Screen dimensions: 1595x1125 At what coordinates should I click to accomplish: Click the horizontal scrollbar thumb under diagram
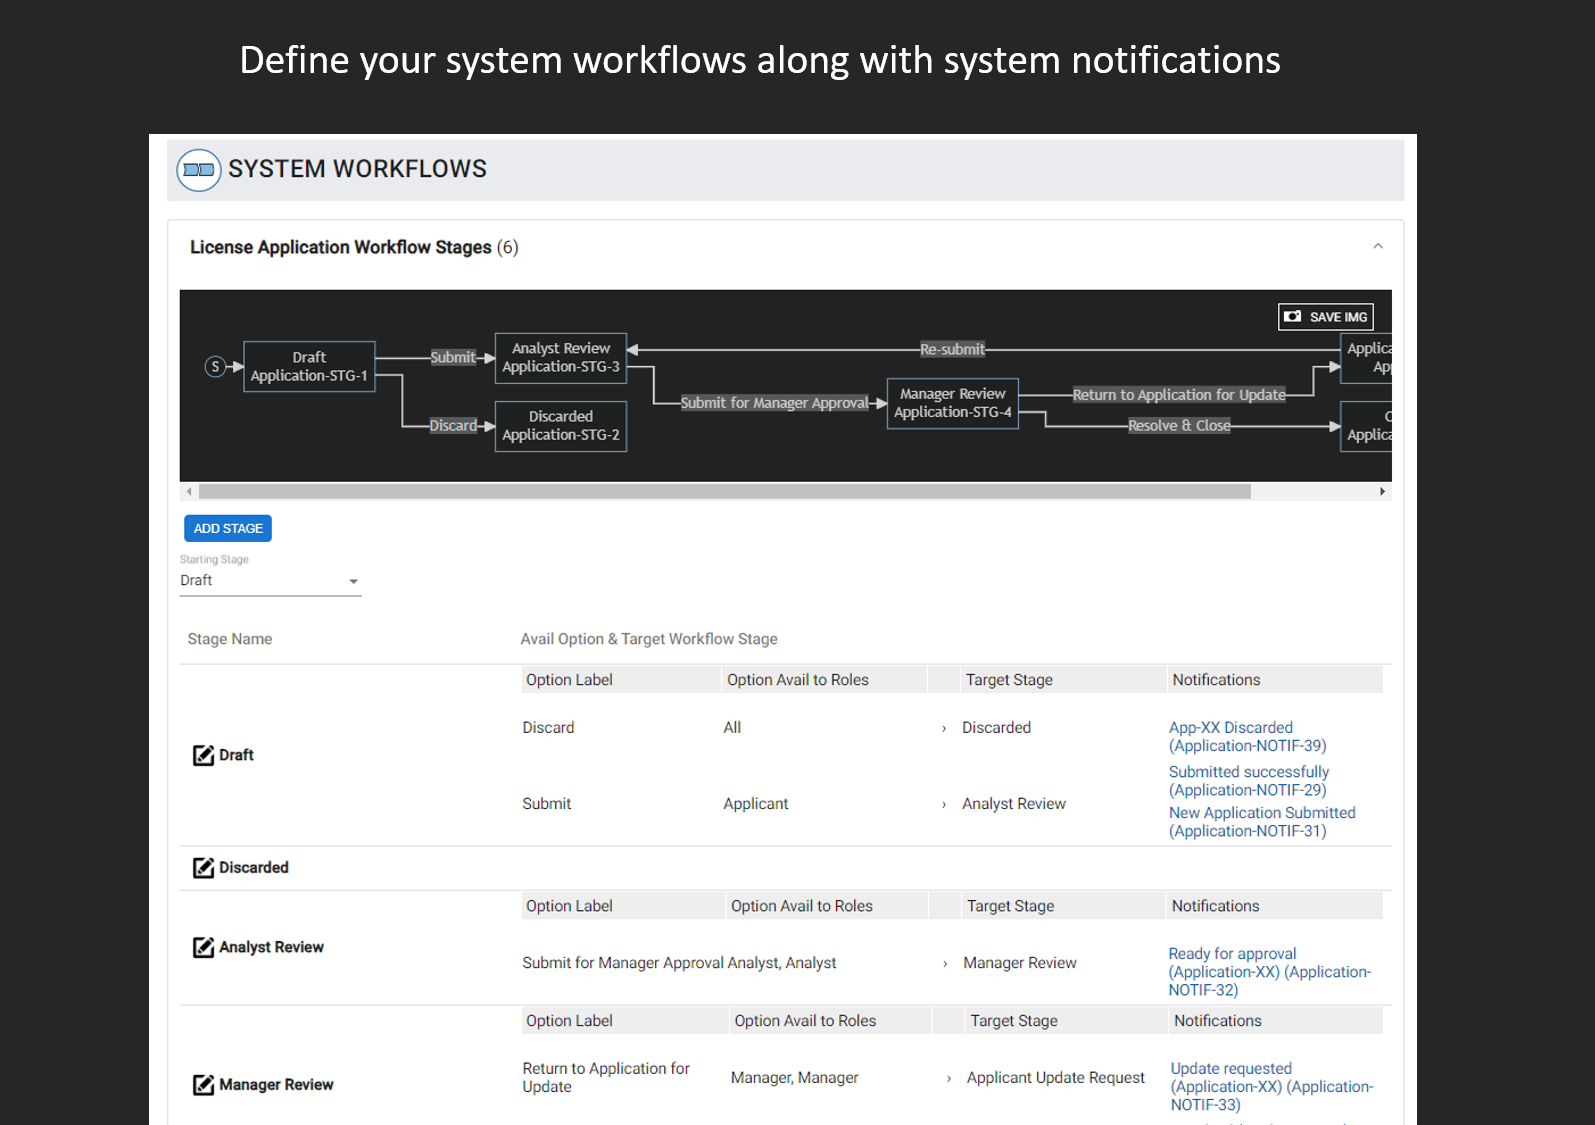pos(724,492)
